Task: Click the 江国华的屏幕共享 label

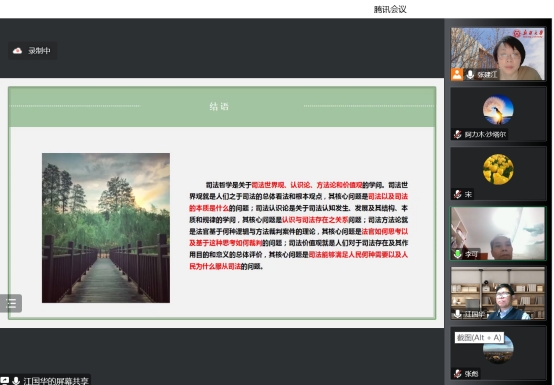Action: click(56, 381)
